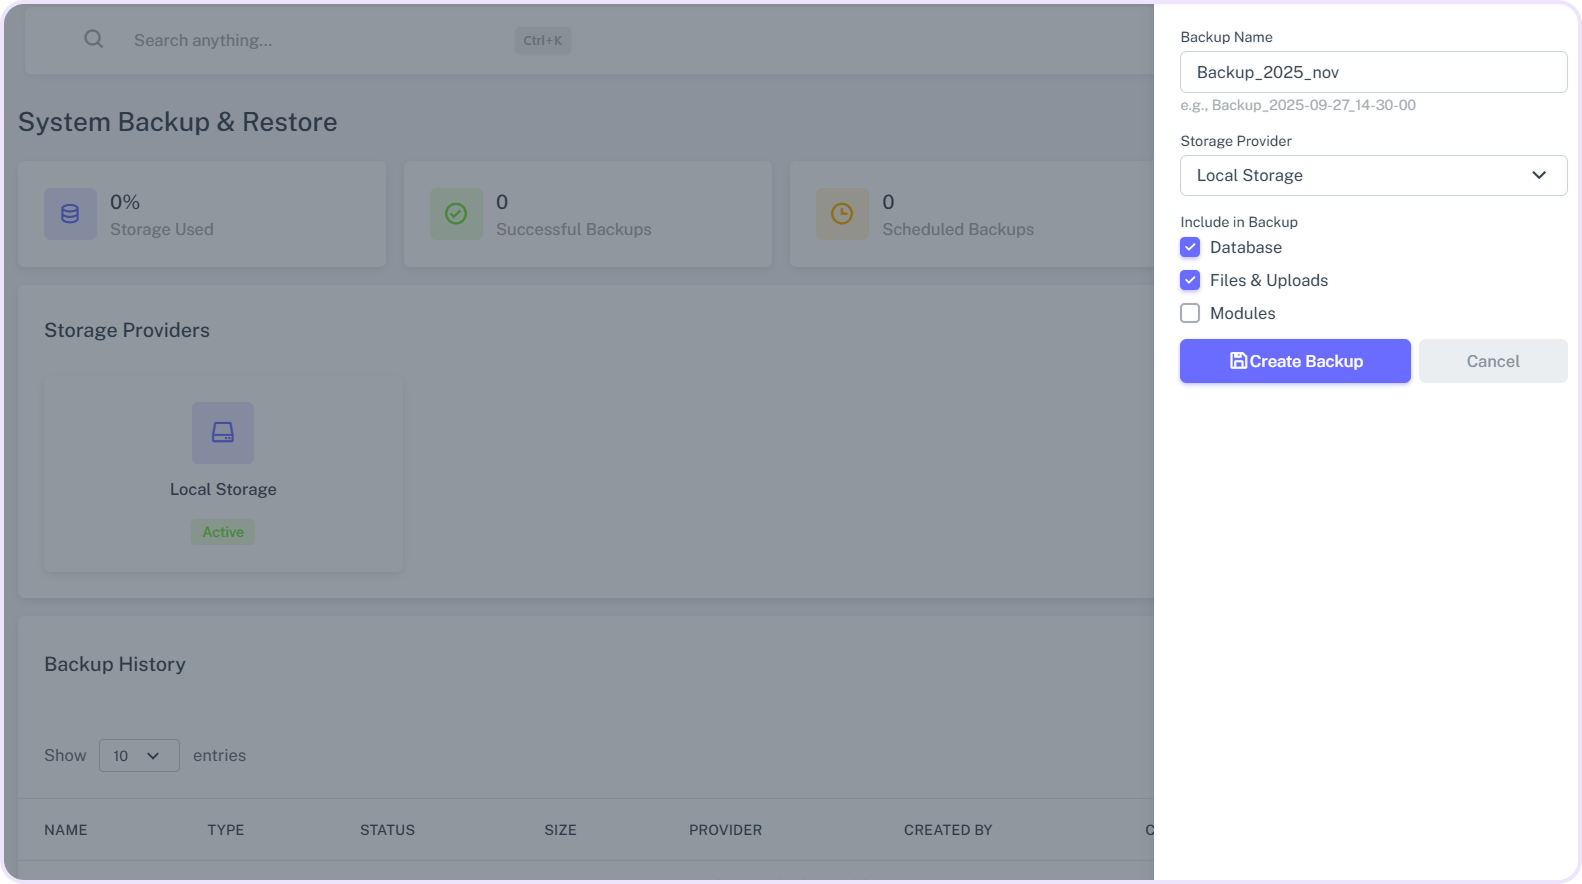This screenshot has width=1582, height=884.
Task: Open the Storage Provider dropdown
Action: [x=1372, y=176]
